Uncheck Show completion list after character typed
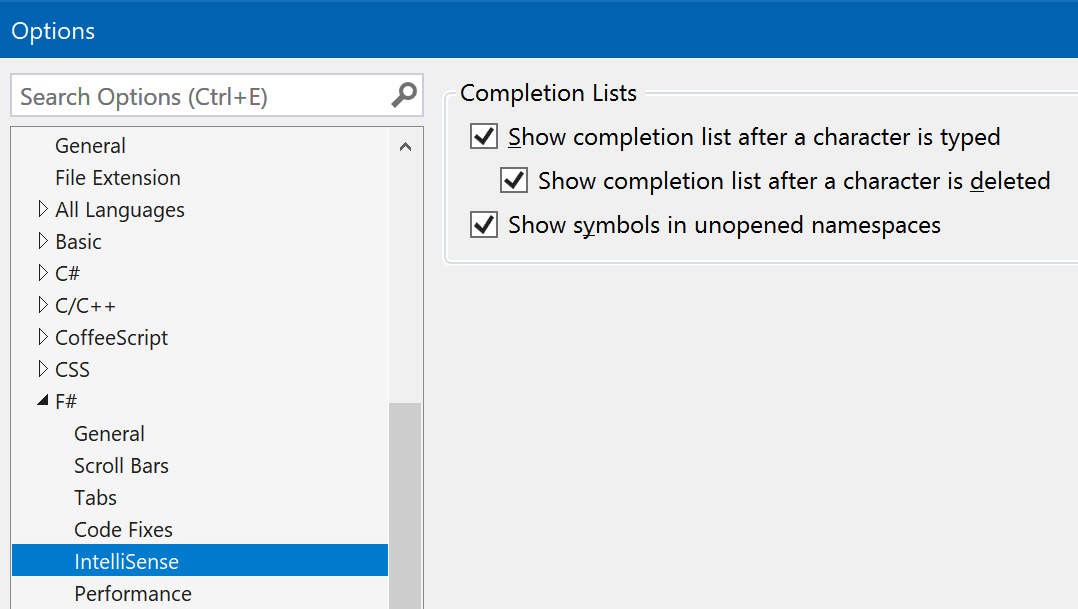1078x609 pixels. coord(484,136)
